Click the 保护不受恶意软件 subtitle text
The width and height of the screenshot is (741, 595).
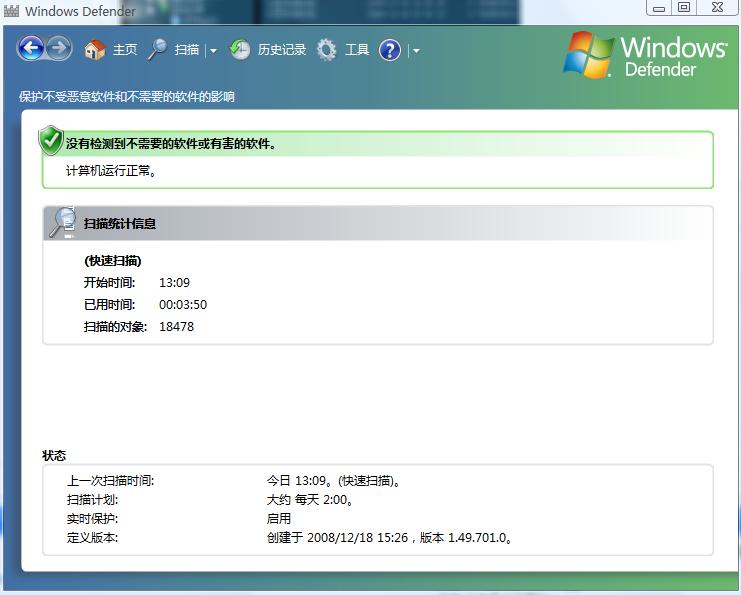click(x=127, y=97)
